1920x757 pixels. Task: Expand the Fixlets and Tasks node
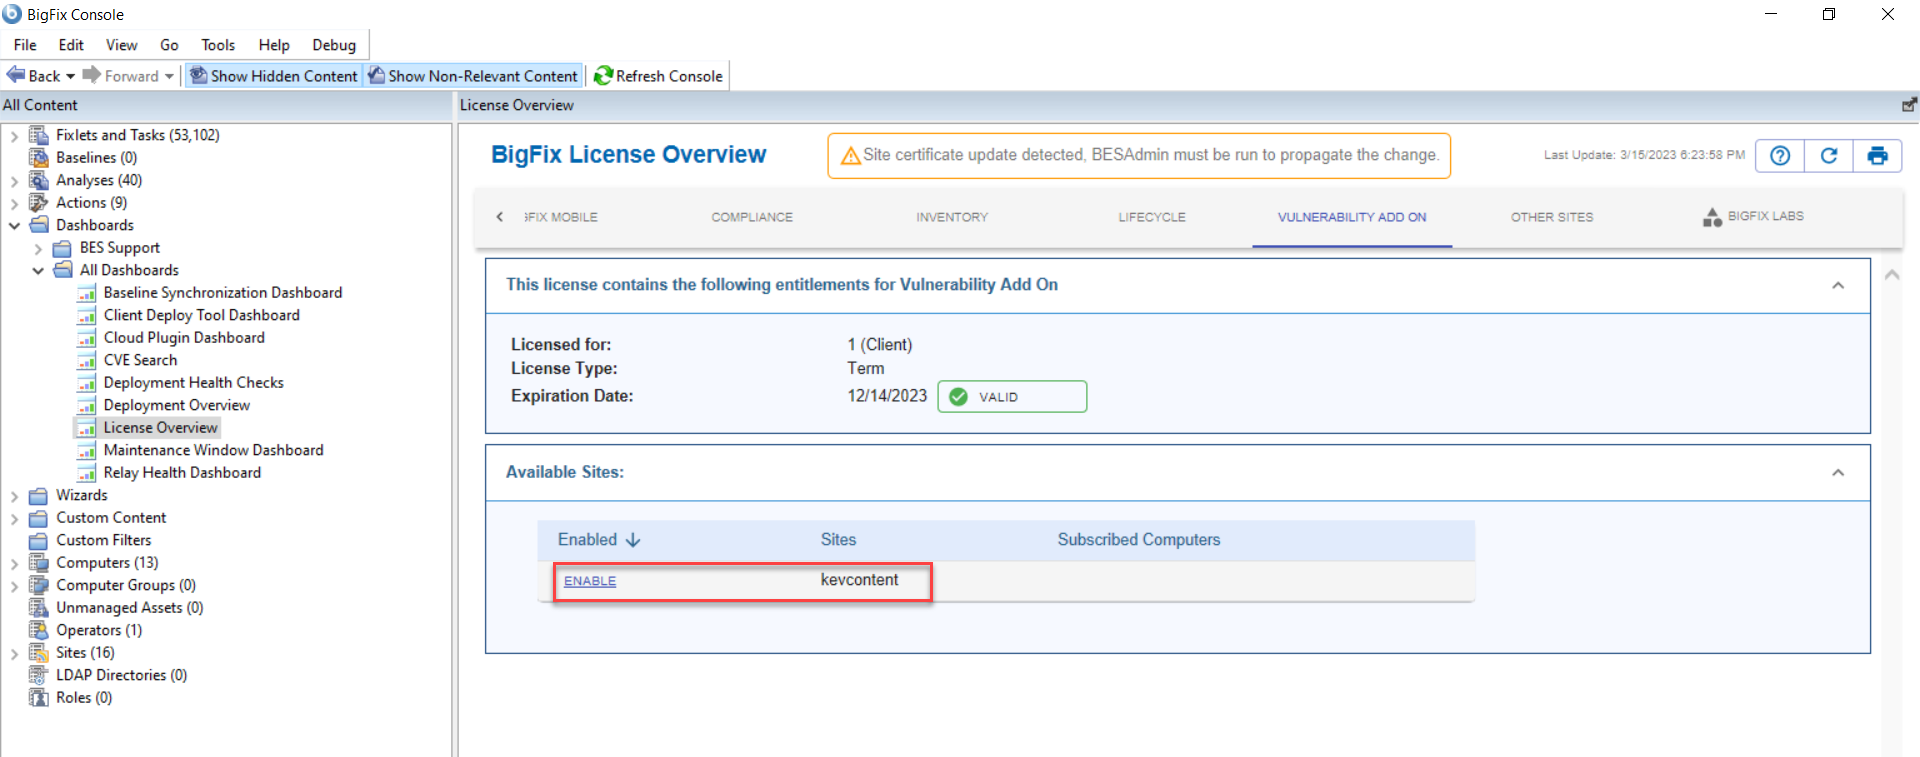click(14, 136)
